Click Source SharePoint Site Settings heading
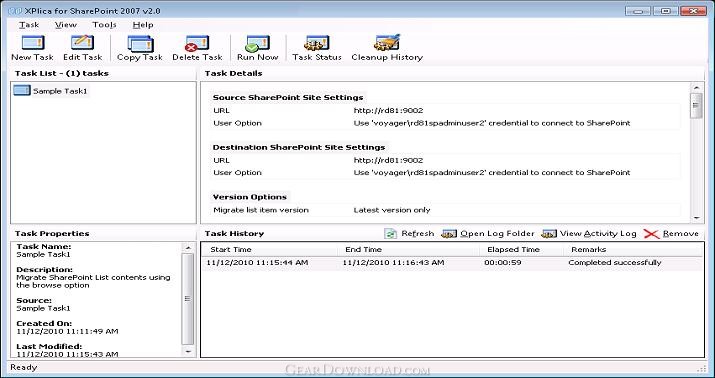 click(288, 98)
